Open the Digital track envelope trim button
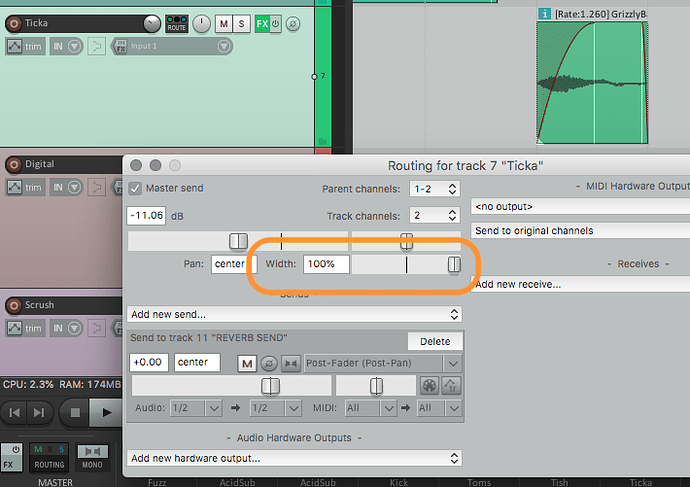This screenshot has width=690, height=487. point(26,187)
